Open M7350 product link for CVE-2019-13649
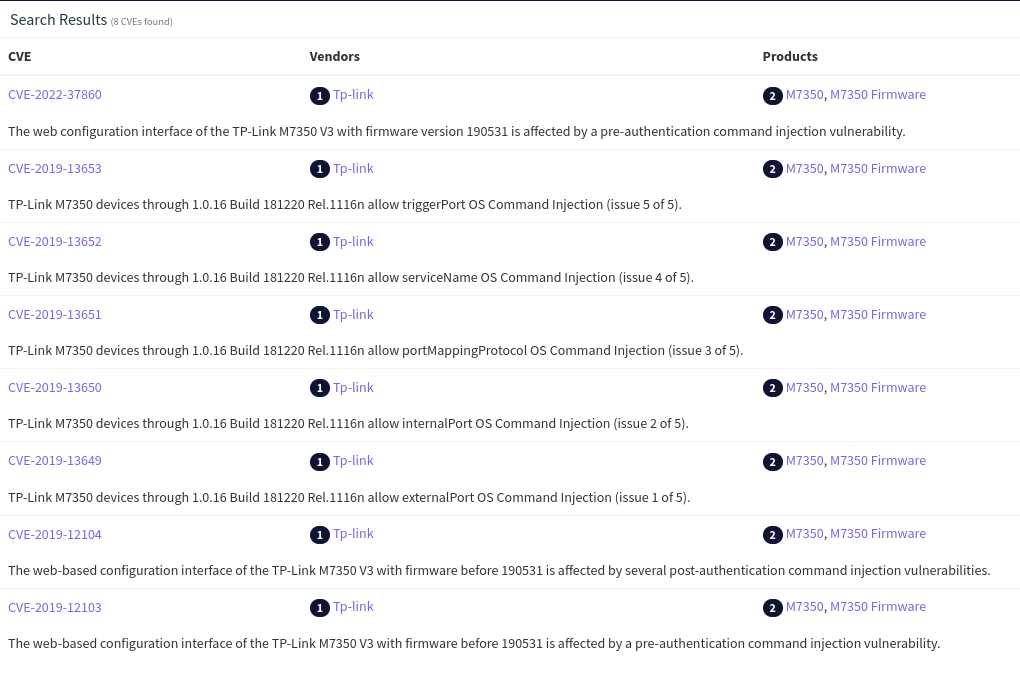Viewport: 1020px width, 676px height. [x=804, y=460]
